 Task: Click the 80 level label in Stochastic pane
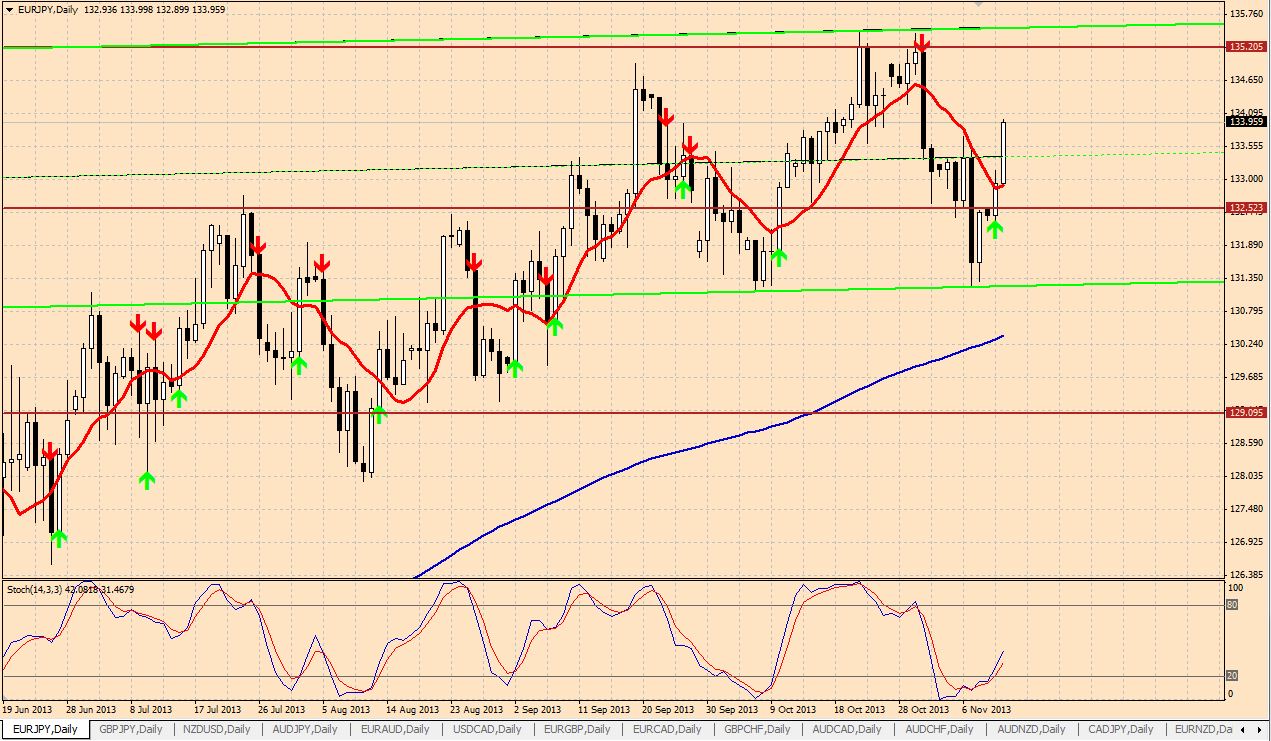coord(1232,605)
